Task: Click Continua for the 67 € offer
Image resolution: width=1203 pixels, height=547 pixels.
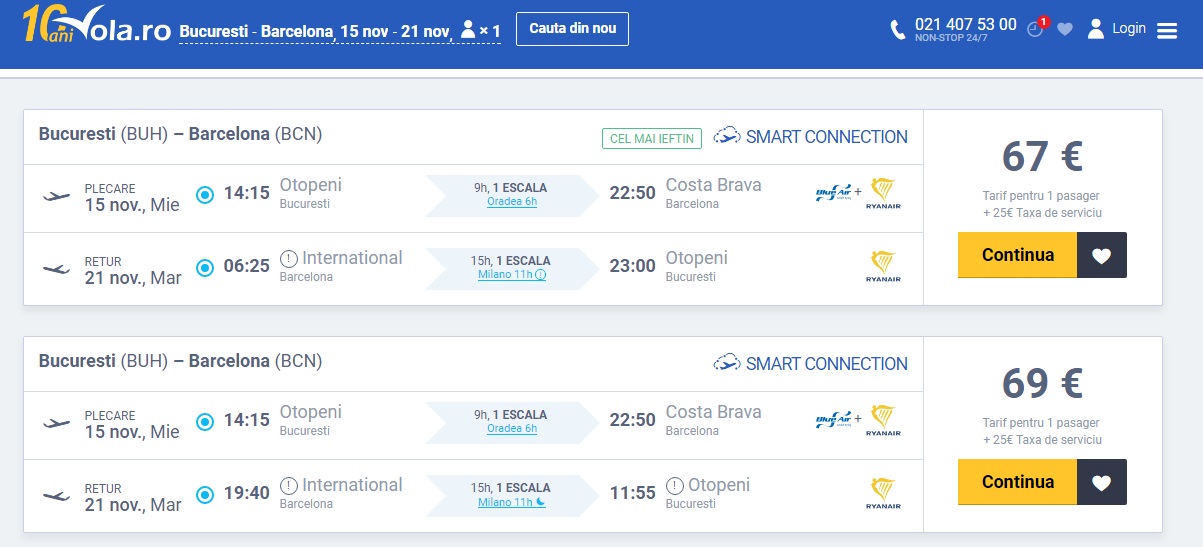Action: click(x=1017, y=255)
